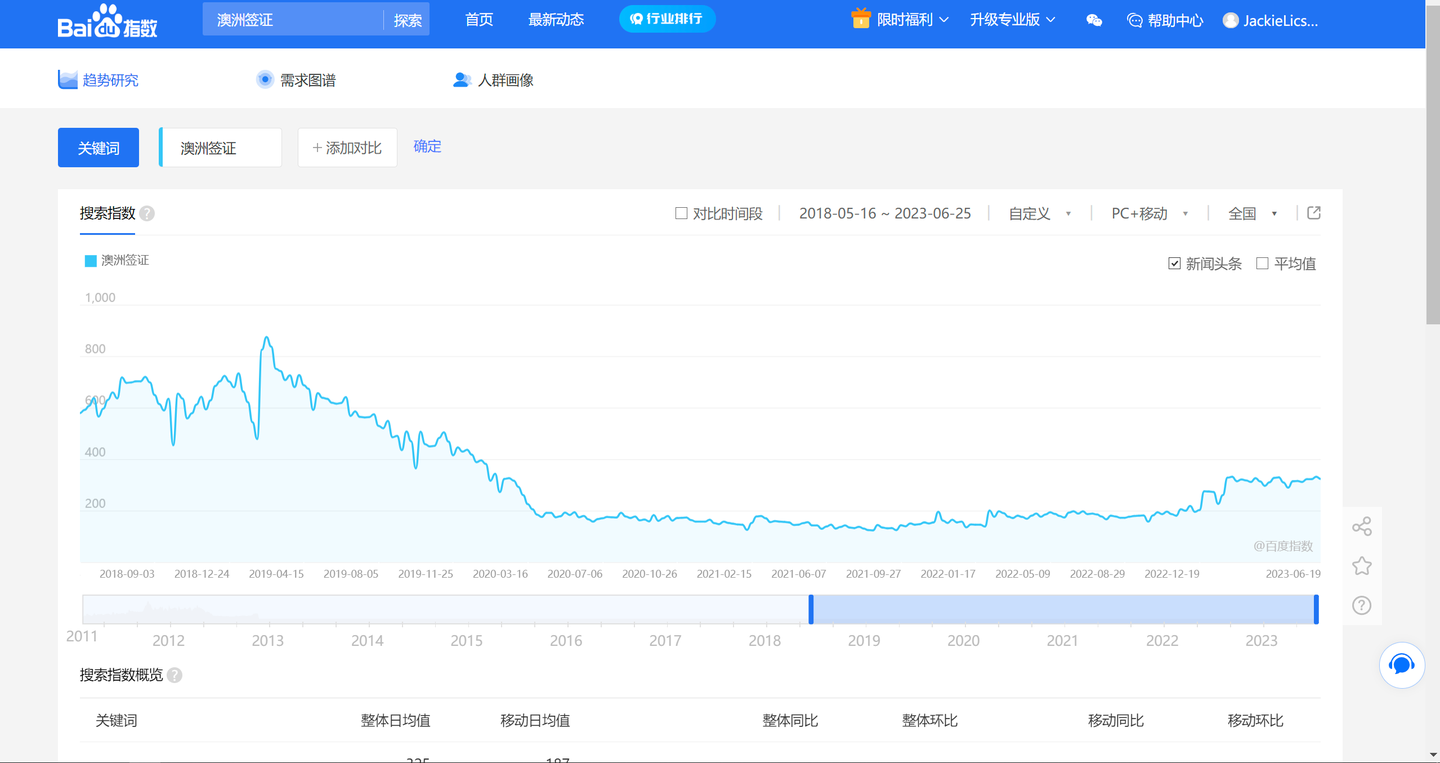Screen dimensions: 1440x763
Task: Enable the 对比时间段 checkbox
Action: pyautogui.click(x=679, y=212)
